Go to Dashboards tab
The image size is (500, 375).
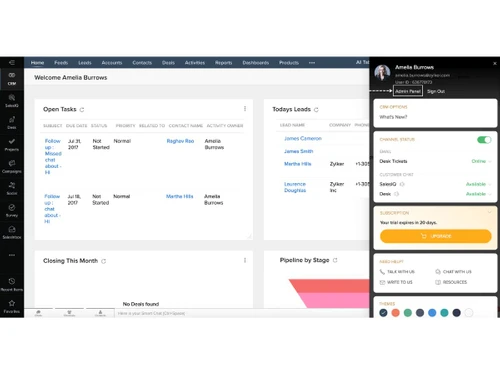(256, 63)
